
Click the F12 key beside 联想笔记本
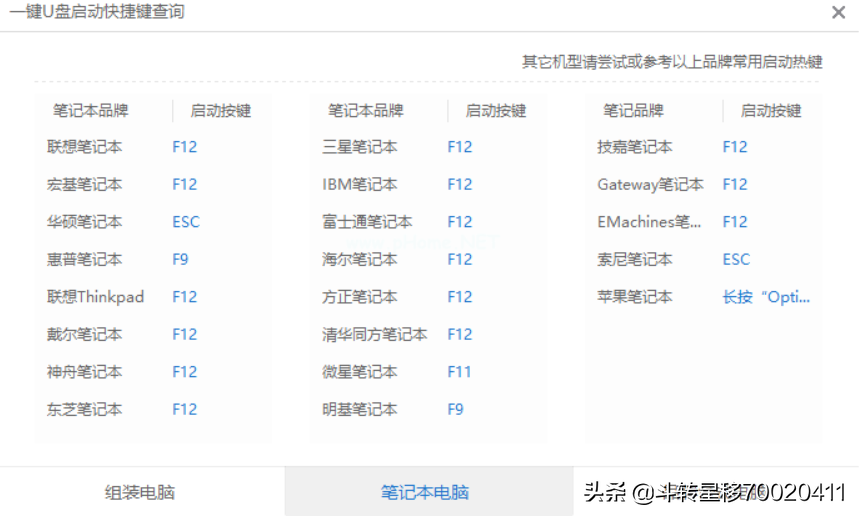(185, 147)
